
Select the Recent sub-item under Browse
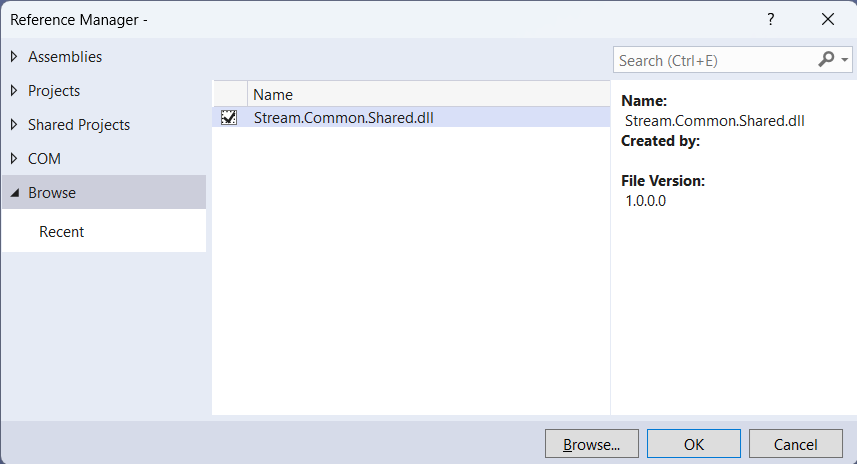tap(62, 232)
